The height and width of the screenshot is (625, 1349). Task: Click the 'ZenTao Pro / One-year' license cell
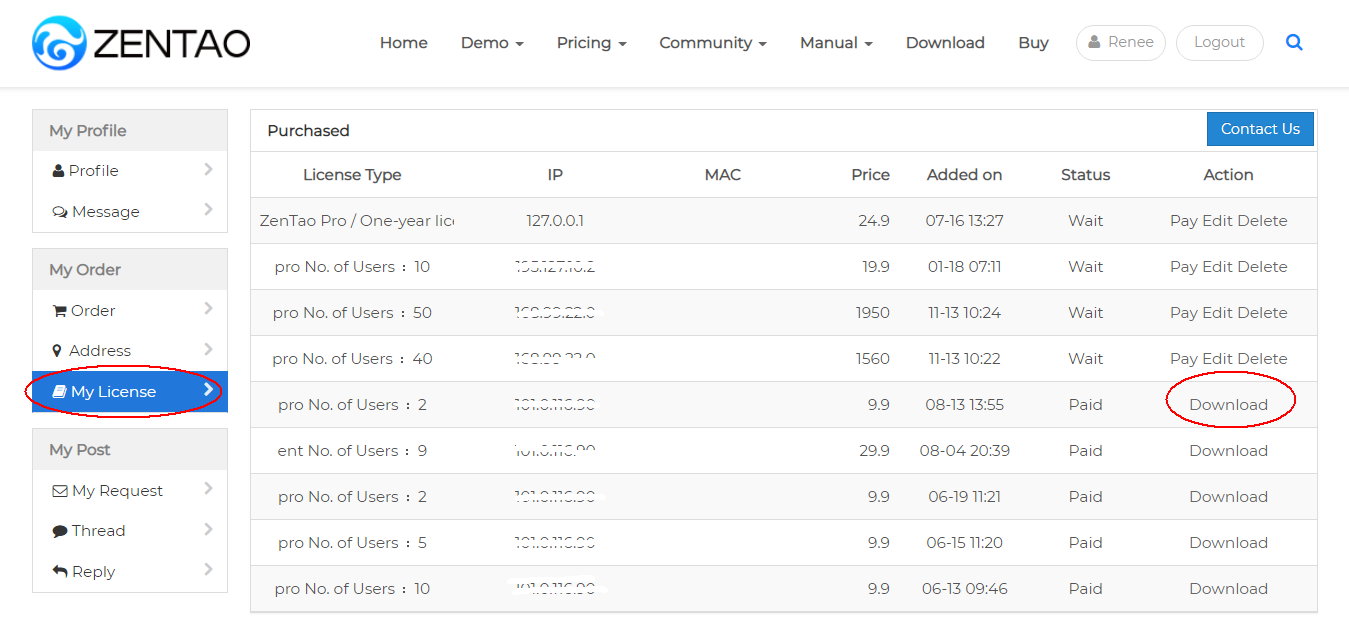pos(357,221)
